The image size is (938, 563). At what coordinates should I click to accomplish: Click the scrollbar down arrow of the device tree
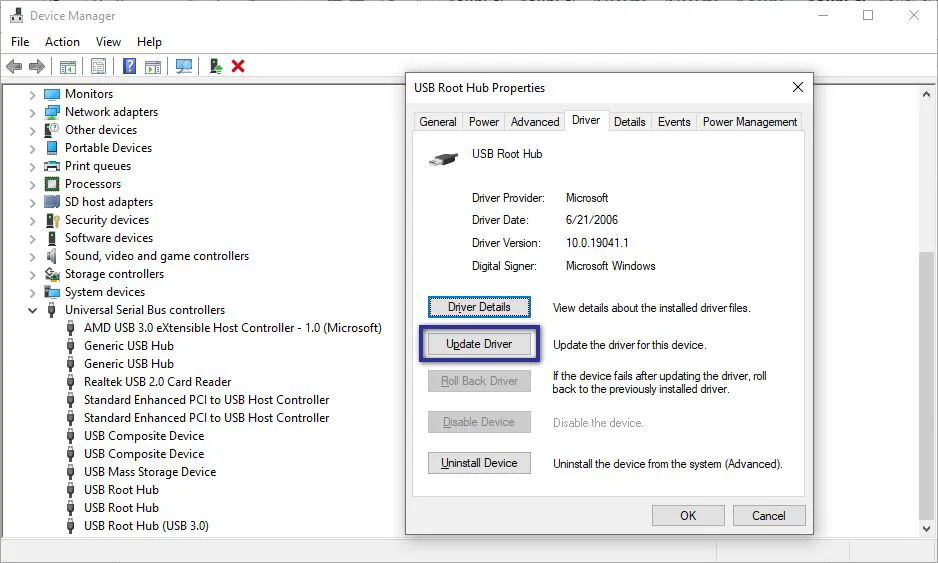click(x=926, y=528)
